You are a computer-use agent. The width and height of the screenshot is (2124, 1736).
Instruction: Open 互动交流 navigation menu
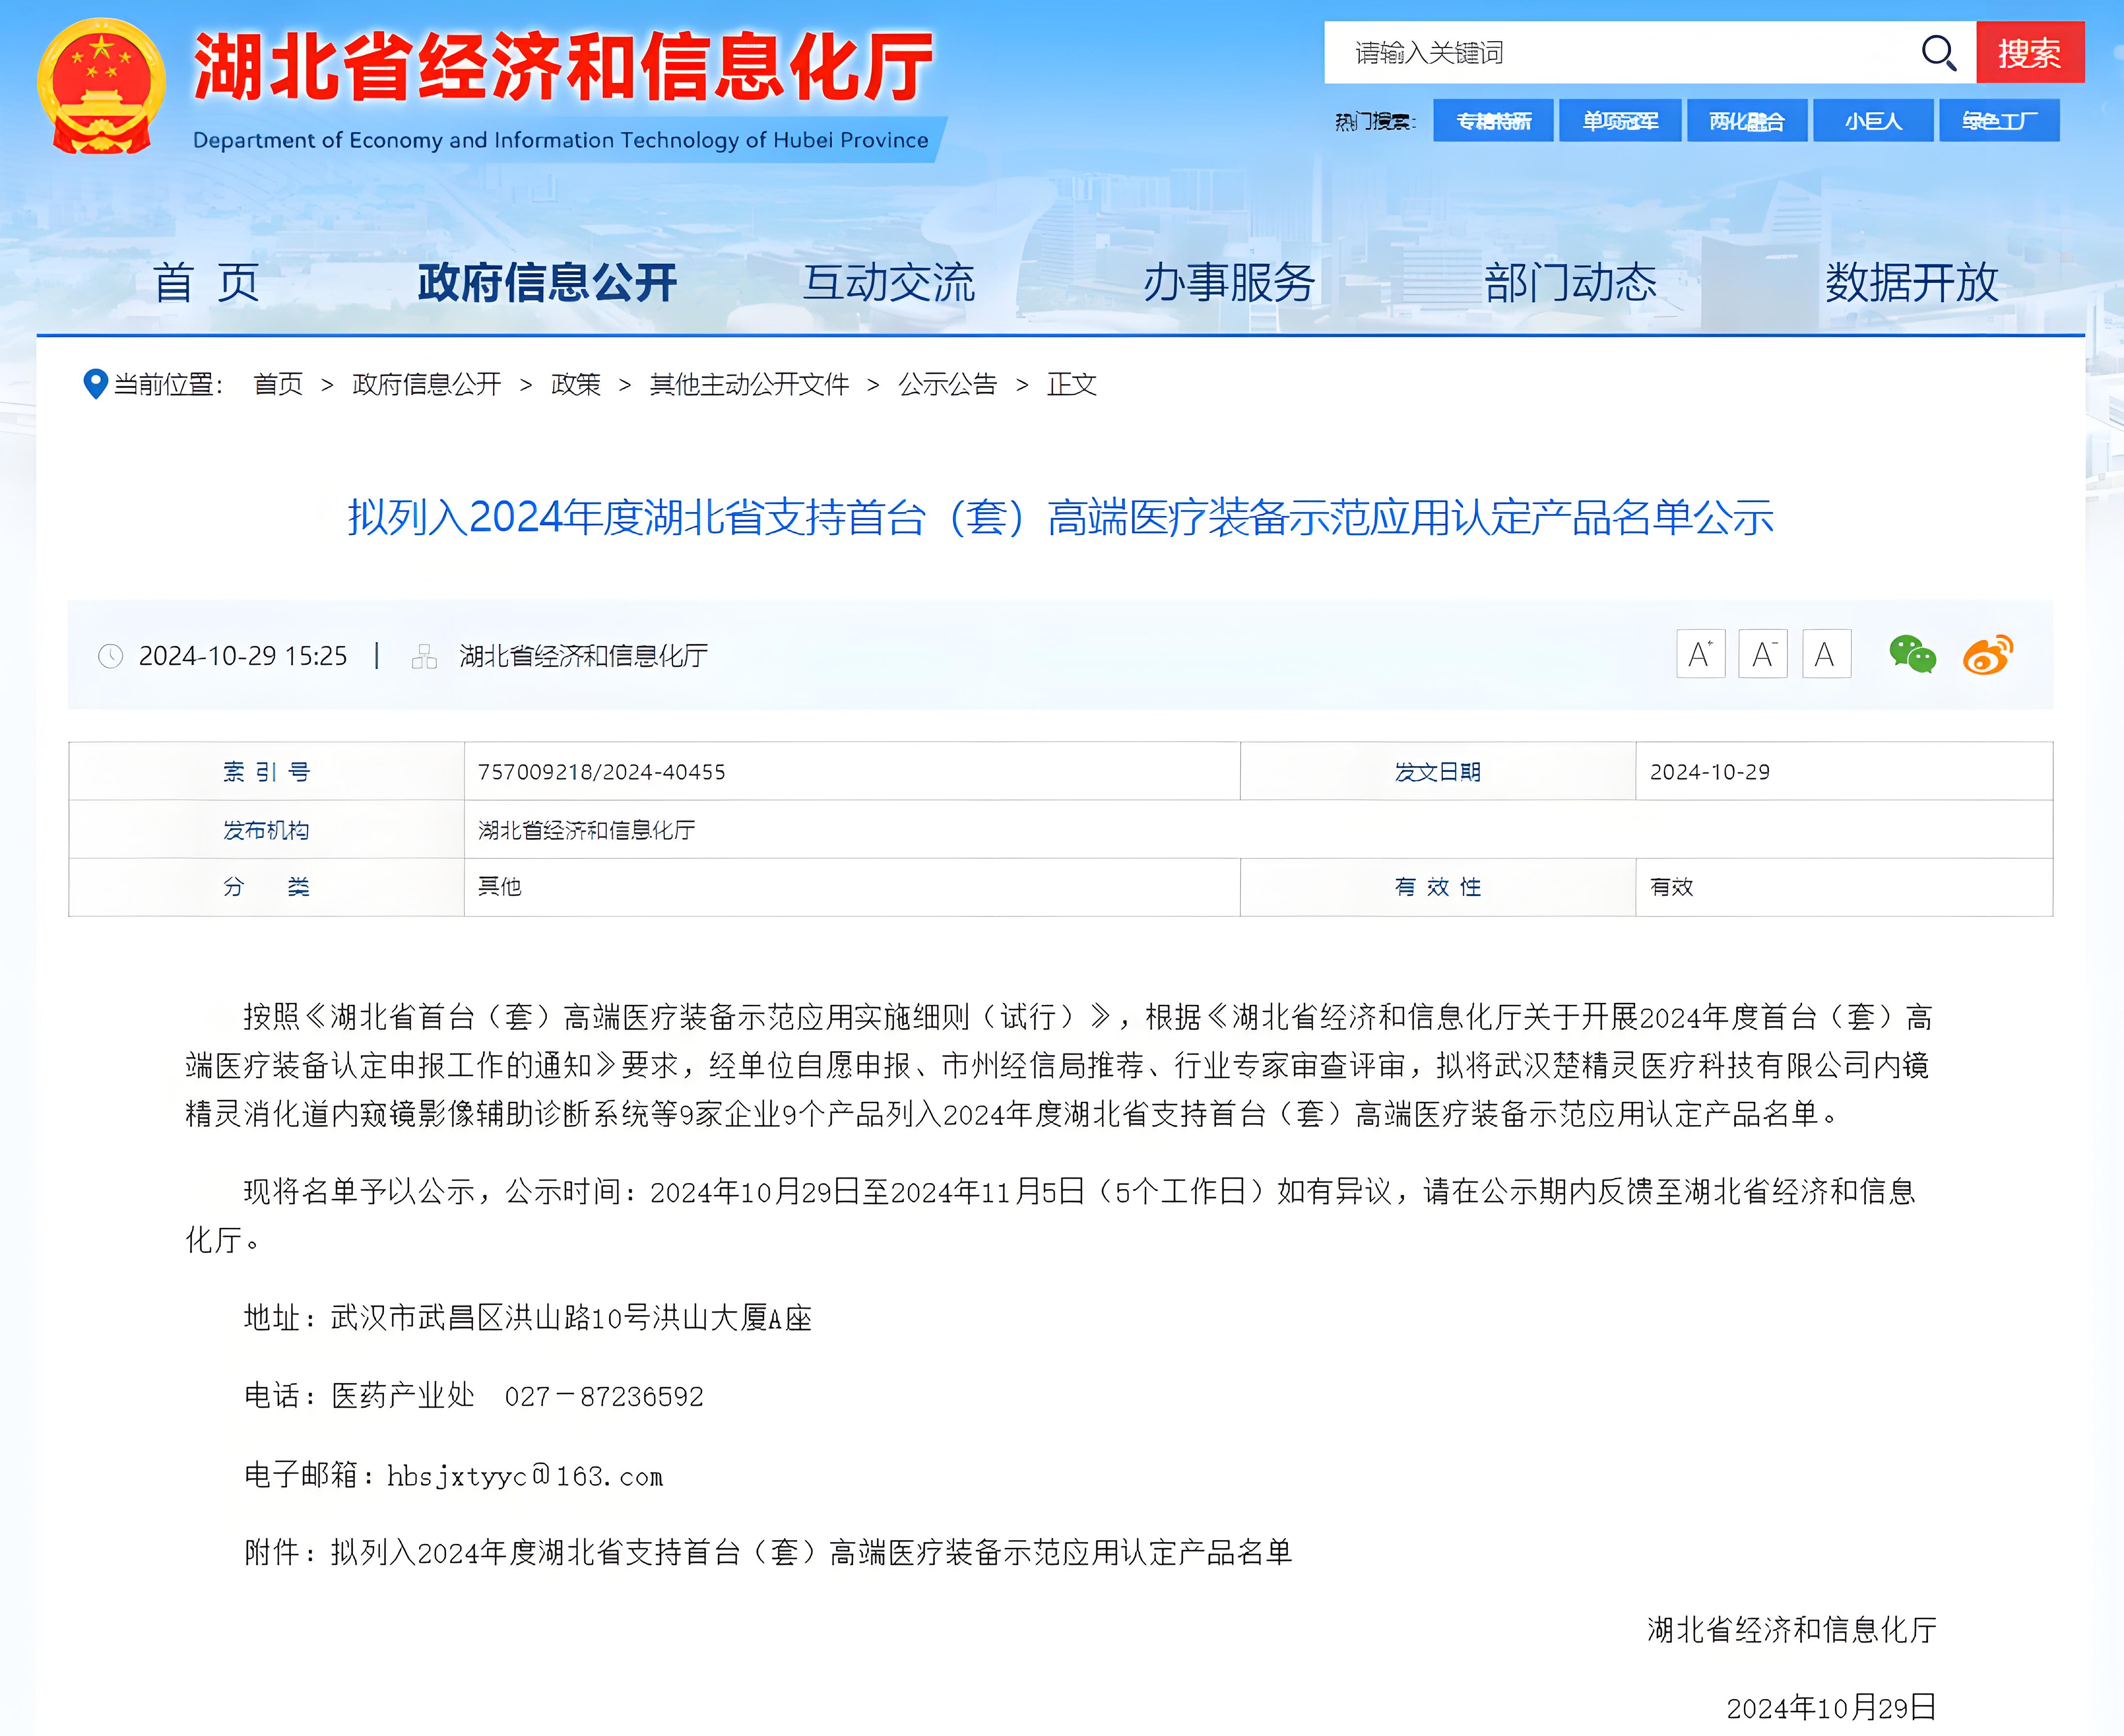pyautogui.click(x=888, y=283)
